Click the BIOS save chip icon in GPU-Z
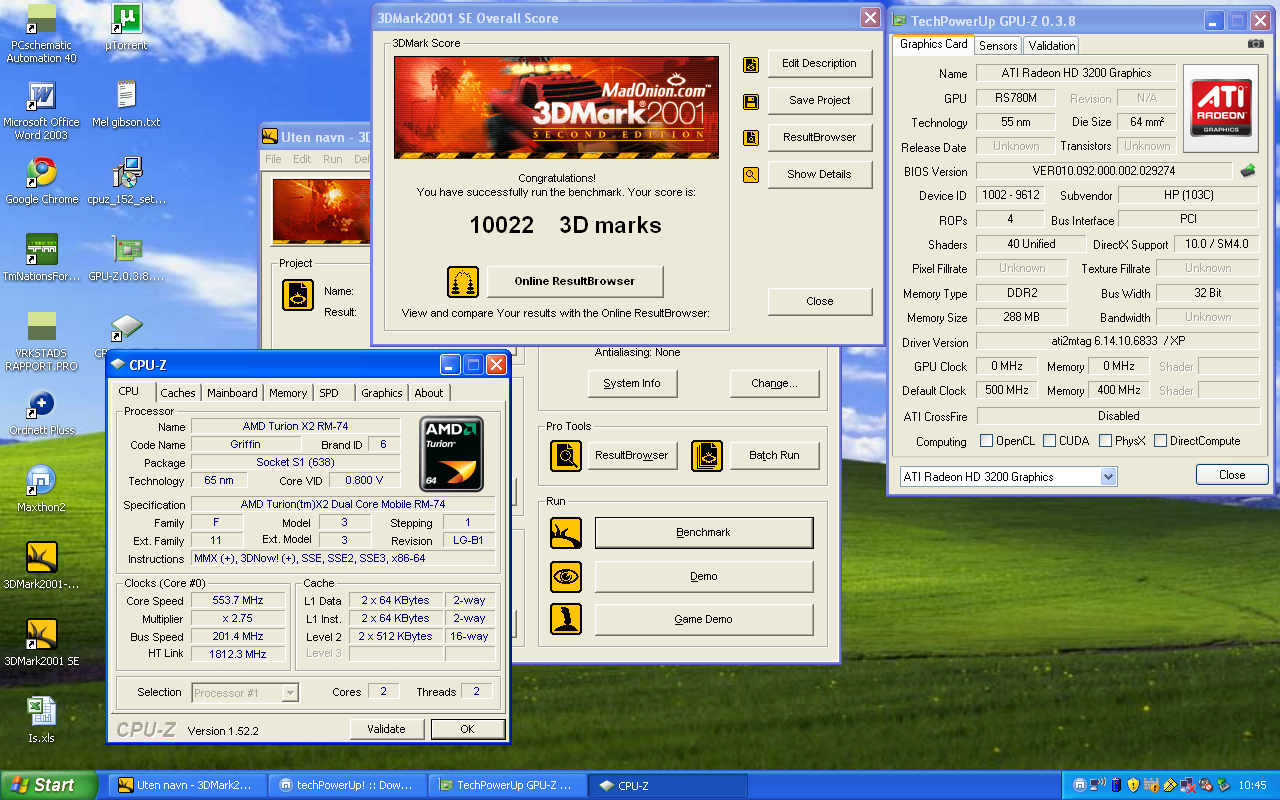Image resolution: width=1280 pixels, height=800 pixels. pyautogui.click(x=1248, y=171)
